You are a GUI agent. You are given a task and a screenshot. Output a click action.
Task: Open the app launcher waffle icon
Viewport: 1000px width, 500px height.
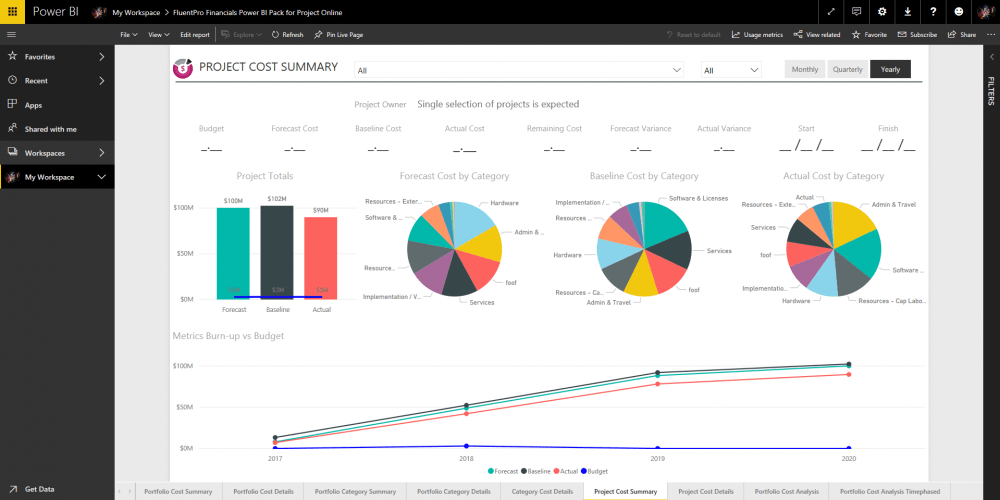tap(12, 12)
